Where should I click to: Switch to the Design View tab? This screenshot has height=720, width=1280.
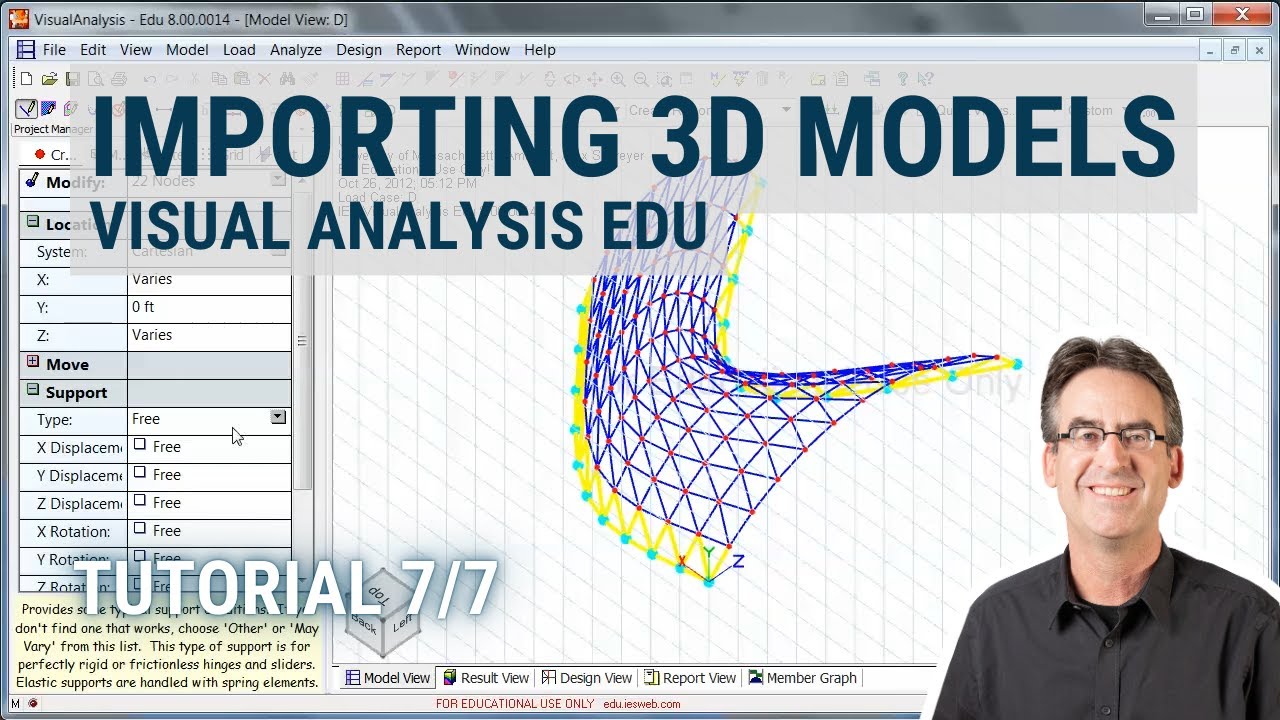pyautogui.click(x=586, y=678)
